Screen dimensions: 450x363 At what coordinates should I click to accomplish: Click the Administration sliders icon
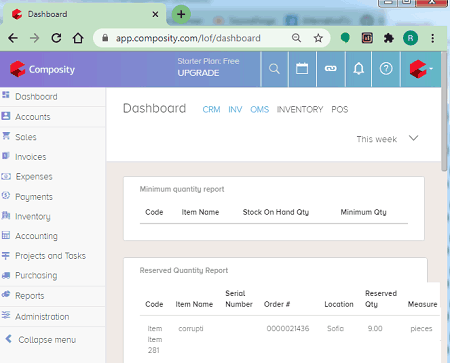click(6, 315)
